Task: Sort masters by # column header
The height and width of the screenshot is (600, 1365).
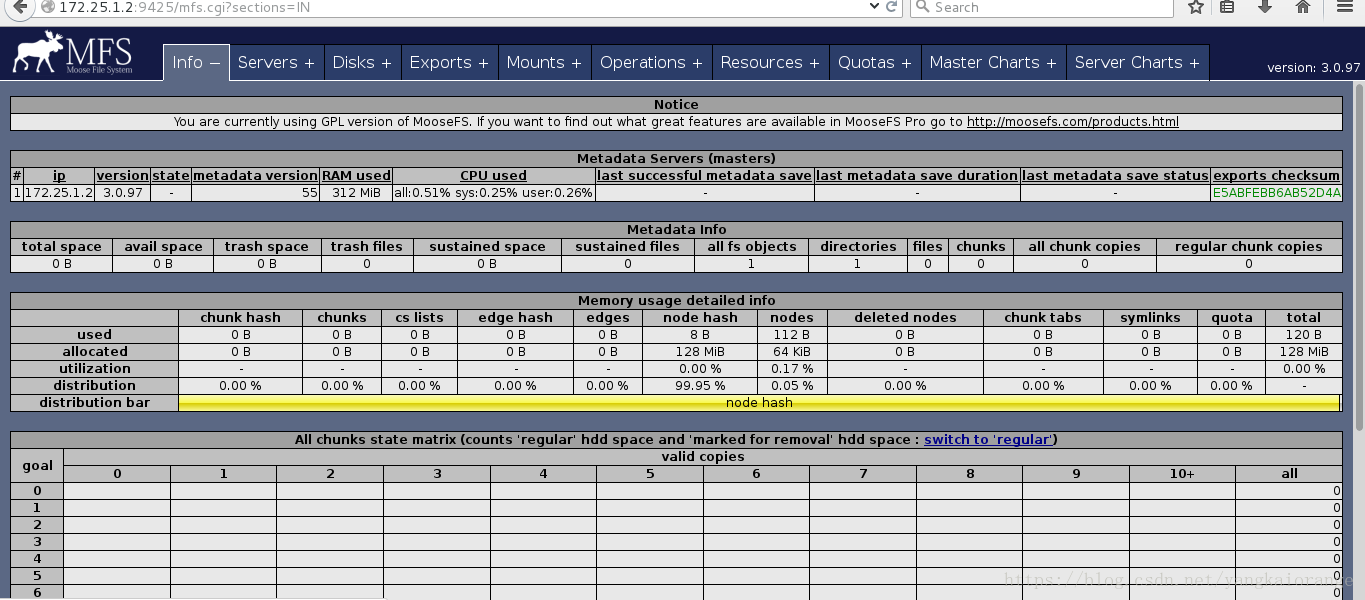Action: pyautogui.click(x=17, y=175)
